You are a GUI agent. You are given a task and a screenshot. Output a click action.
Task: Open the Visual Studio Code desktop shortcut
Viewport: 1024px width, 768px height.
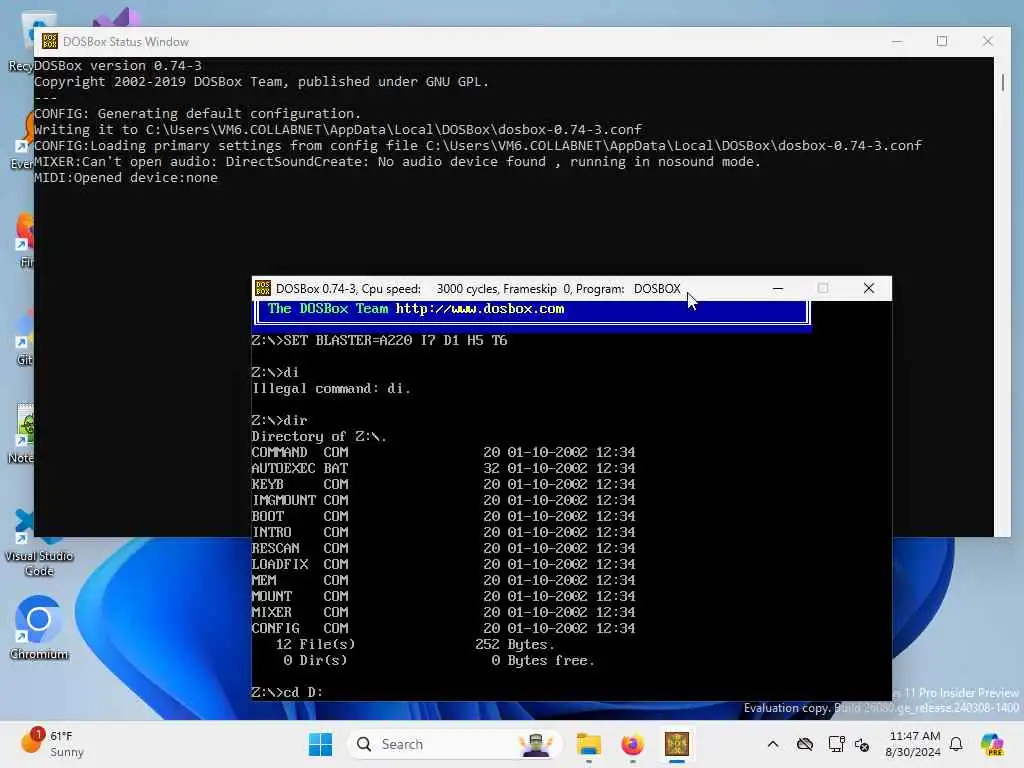click(39, 543)
